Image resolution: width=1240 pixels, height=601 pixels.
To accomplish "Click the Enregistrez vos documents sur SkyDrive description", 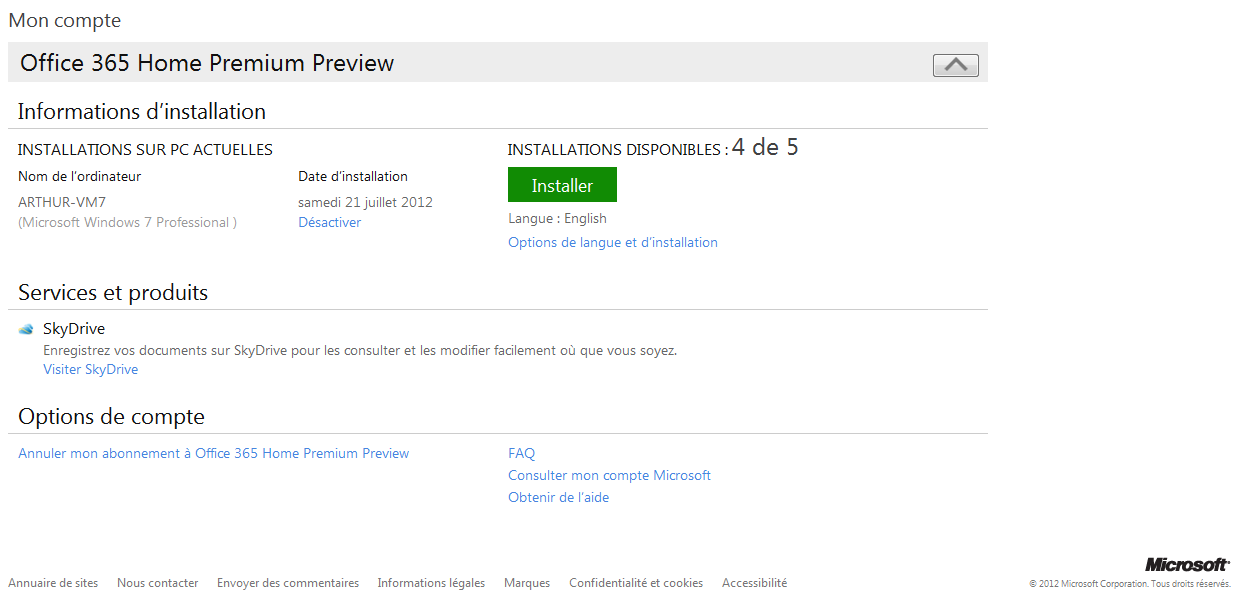I will (x=360, y=351).
